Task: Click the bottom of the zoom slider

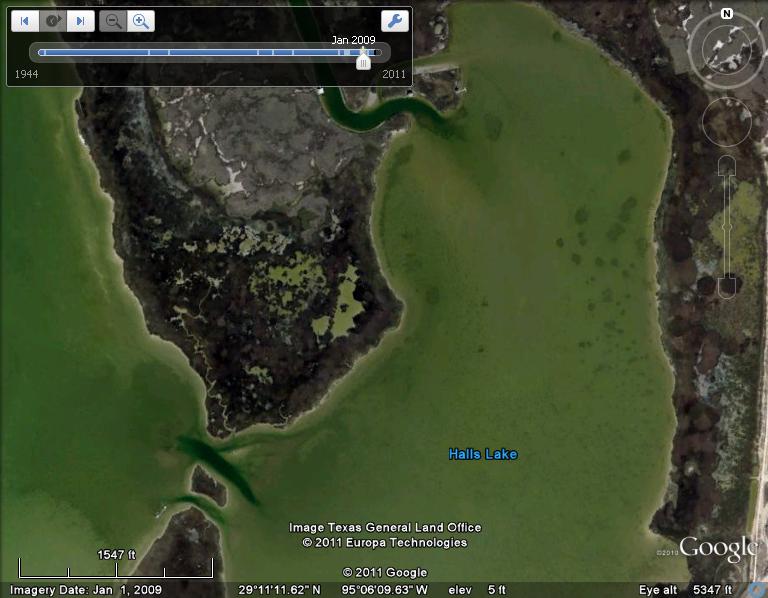Action: click(x=727, y=287)
